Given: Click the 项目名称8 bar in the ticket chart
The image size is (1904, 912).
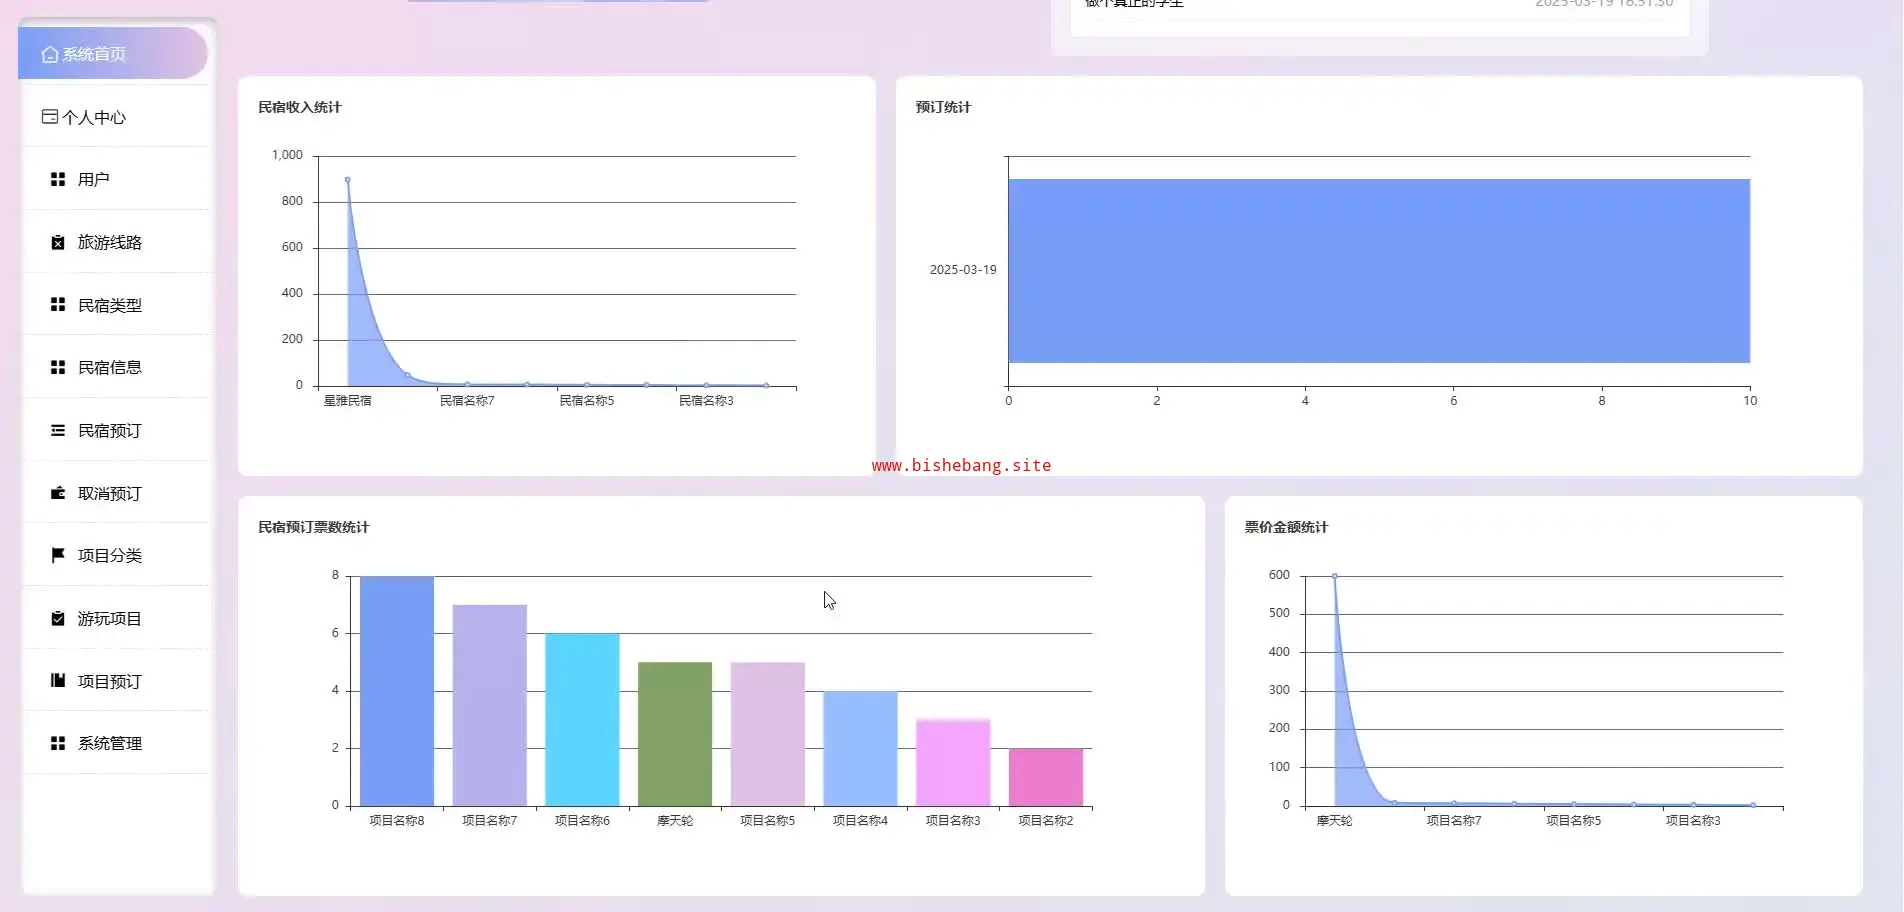Looking at the screenshot, I should tap(397, 691).
